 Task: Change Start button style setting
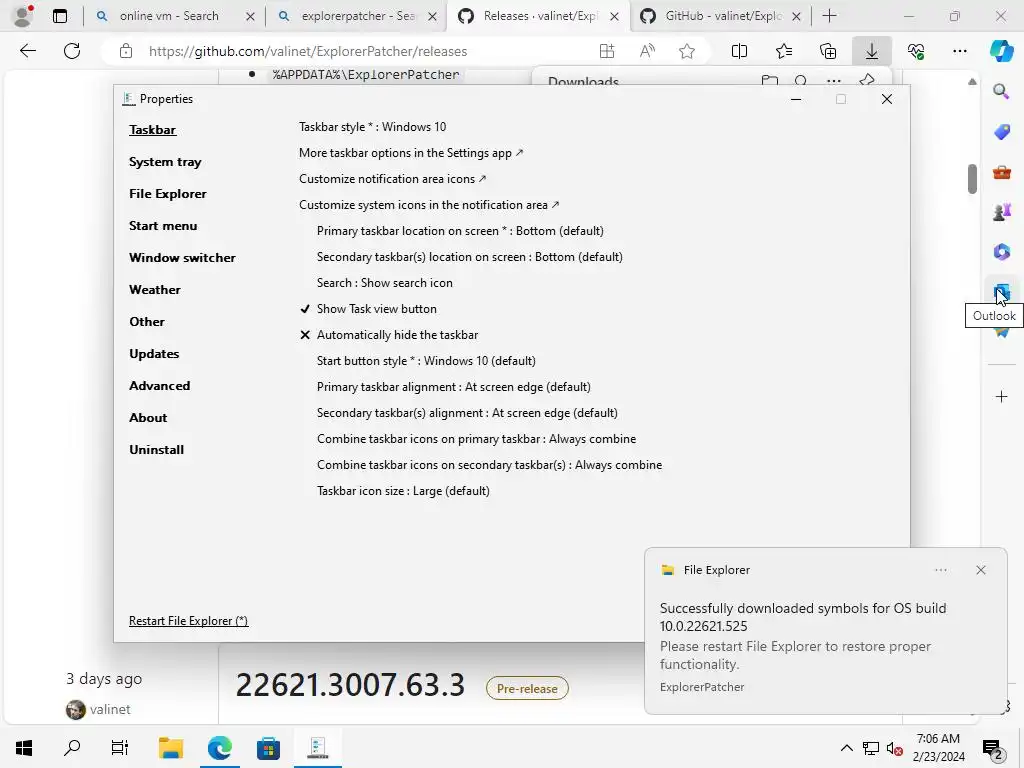[x=426, y=360]
